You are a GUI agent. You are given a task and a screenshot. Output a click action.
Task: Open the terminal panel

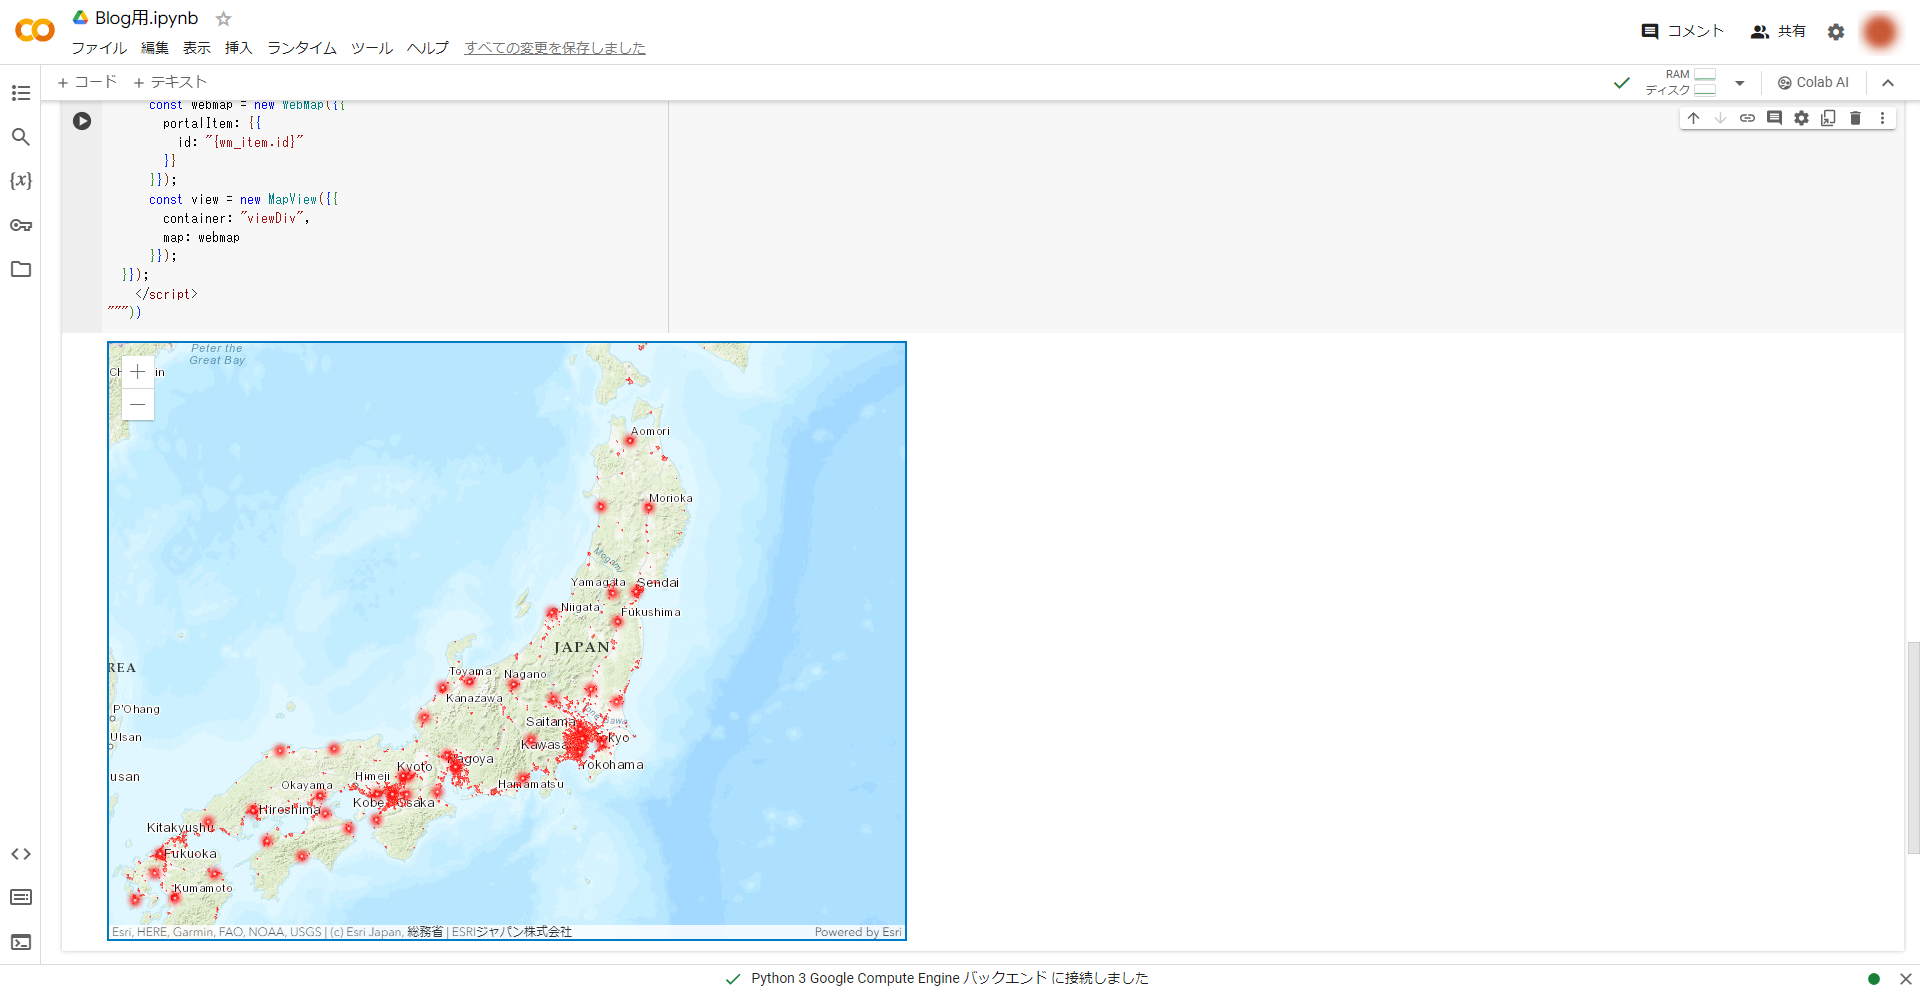coord(21,942)
